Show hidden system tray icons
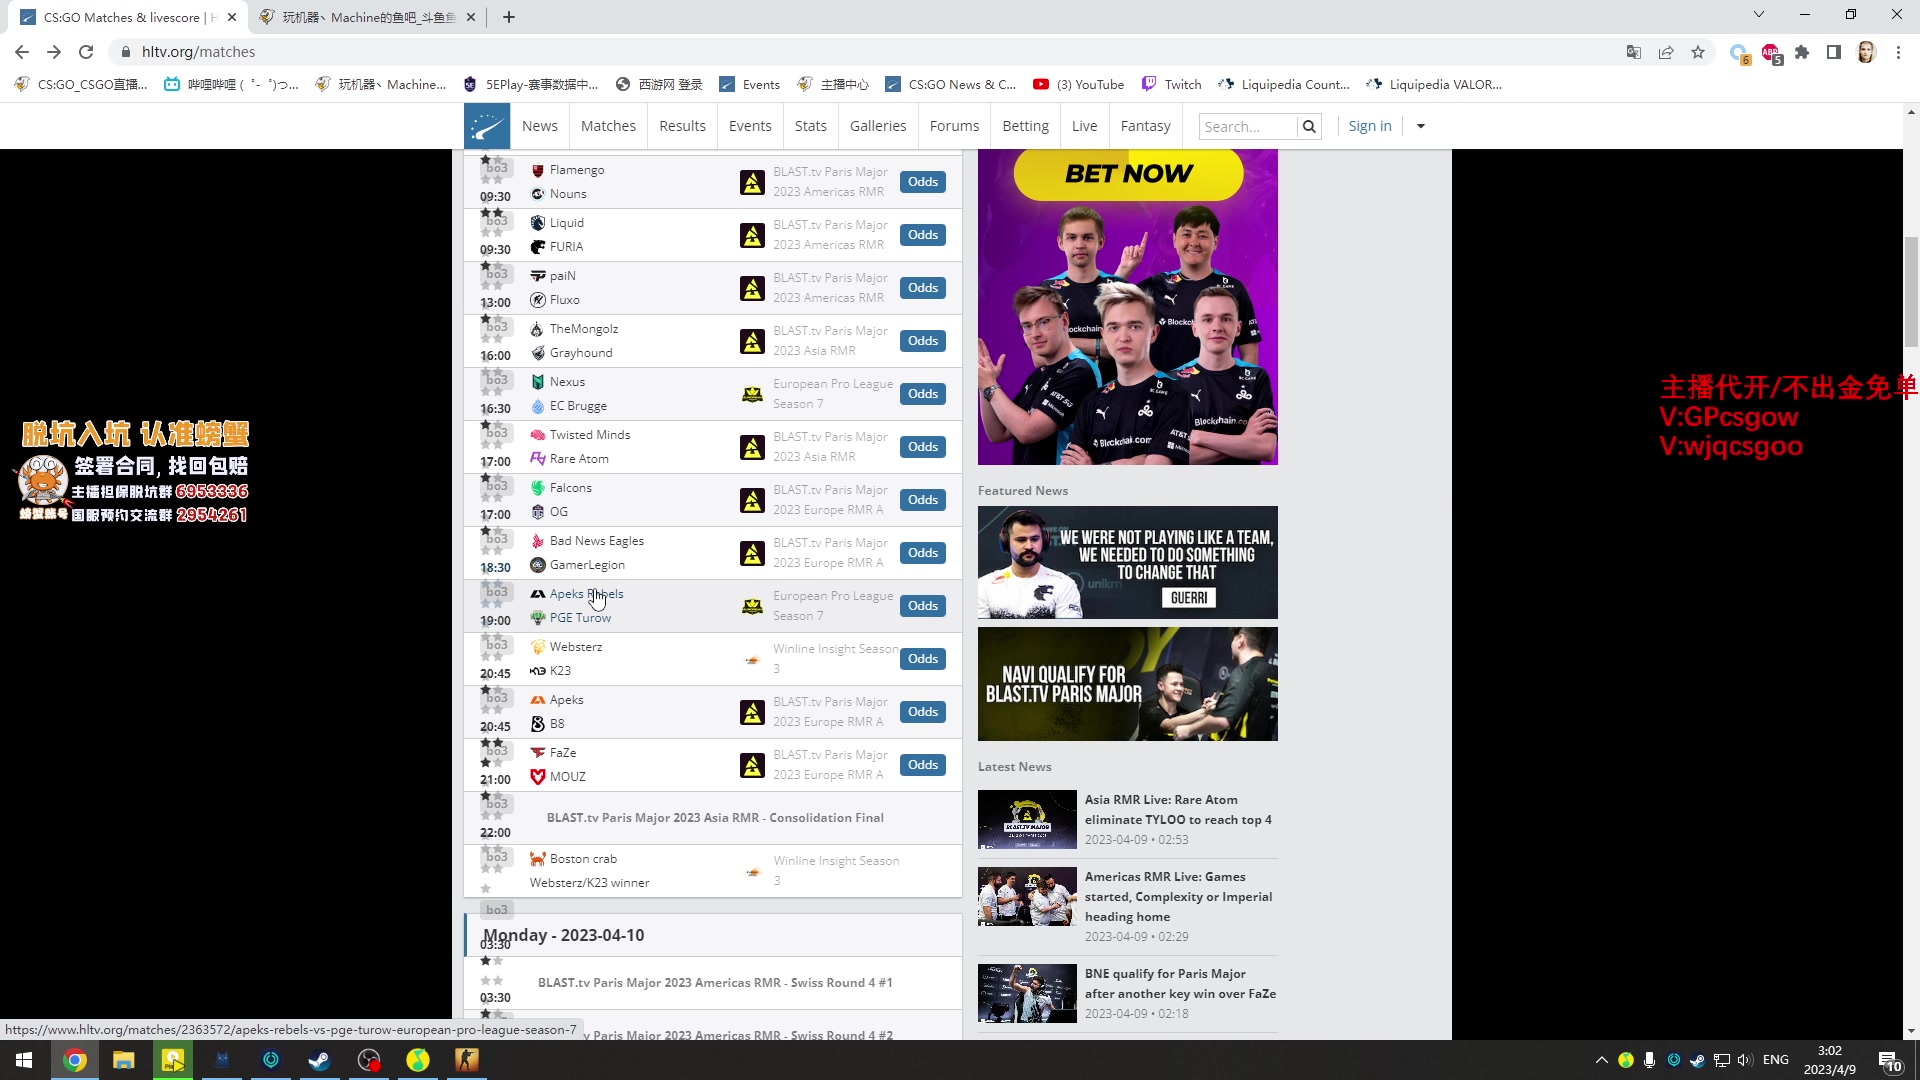Screen dimensions: 1920x1080 point(1602,1060)
